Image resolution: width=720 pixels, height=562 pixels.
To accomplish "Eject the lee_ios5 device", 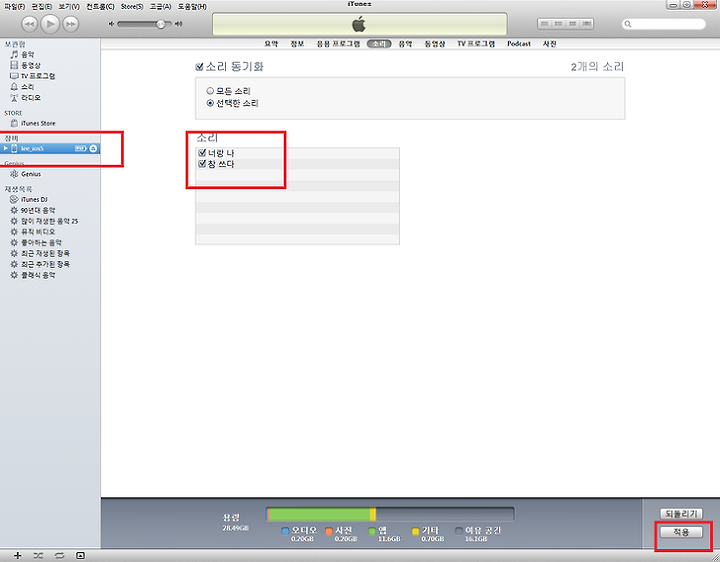I will click(93, 148).
